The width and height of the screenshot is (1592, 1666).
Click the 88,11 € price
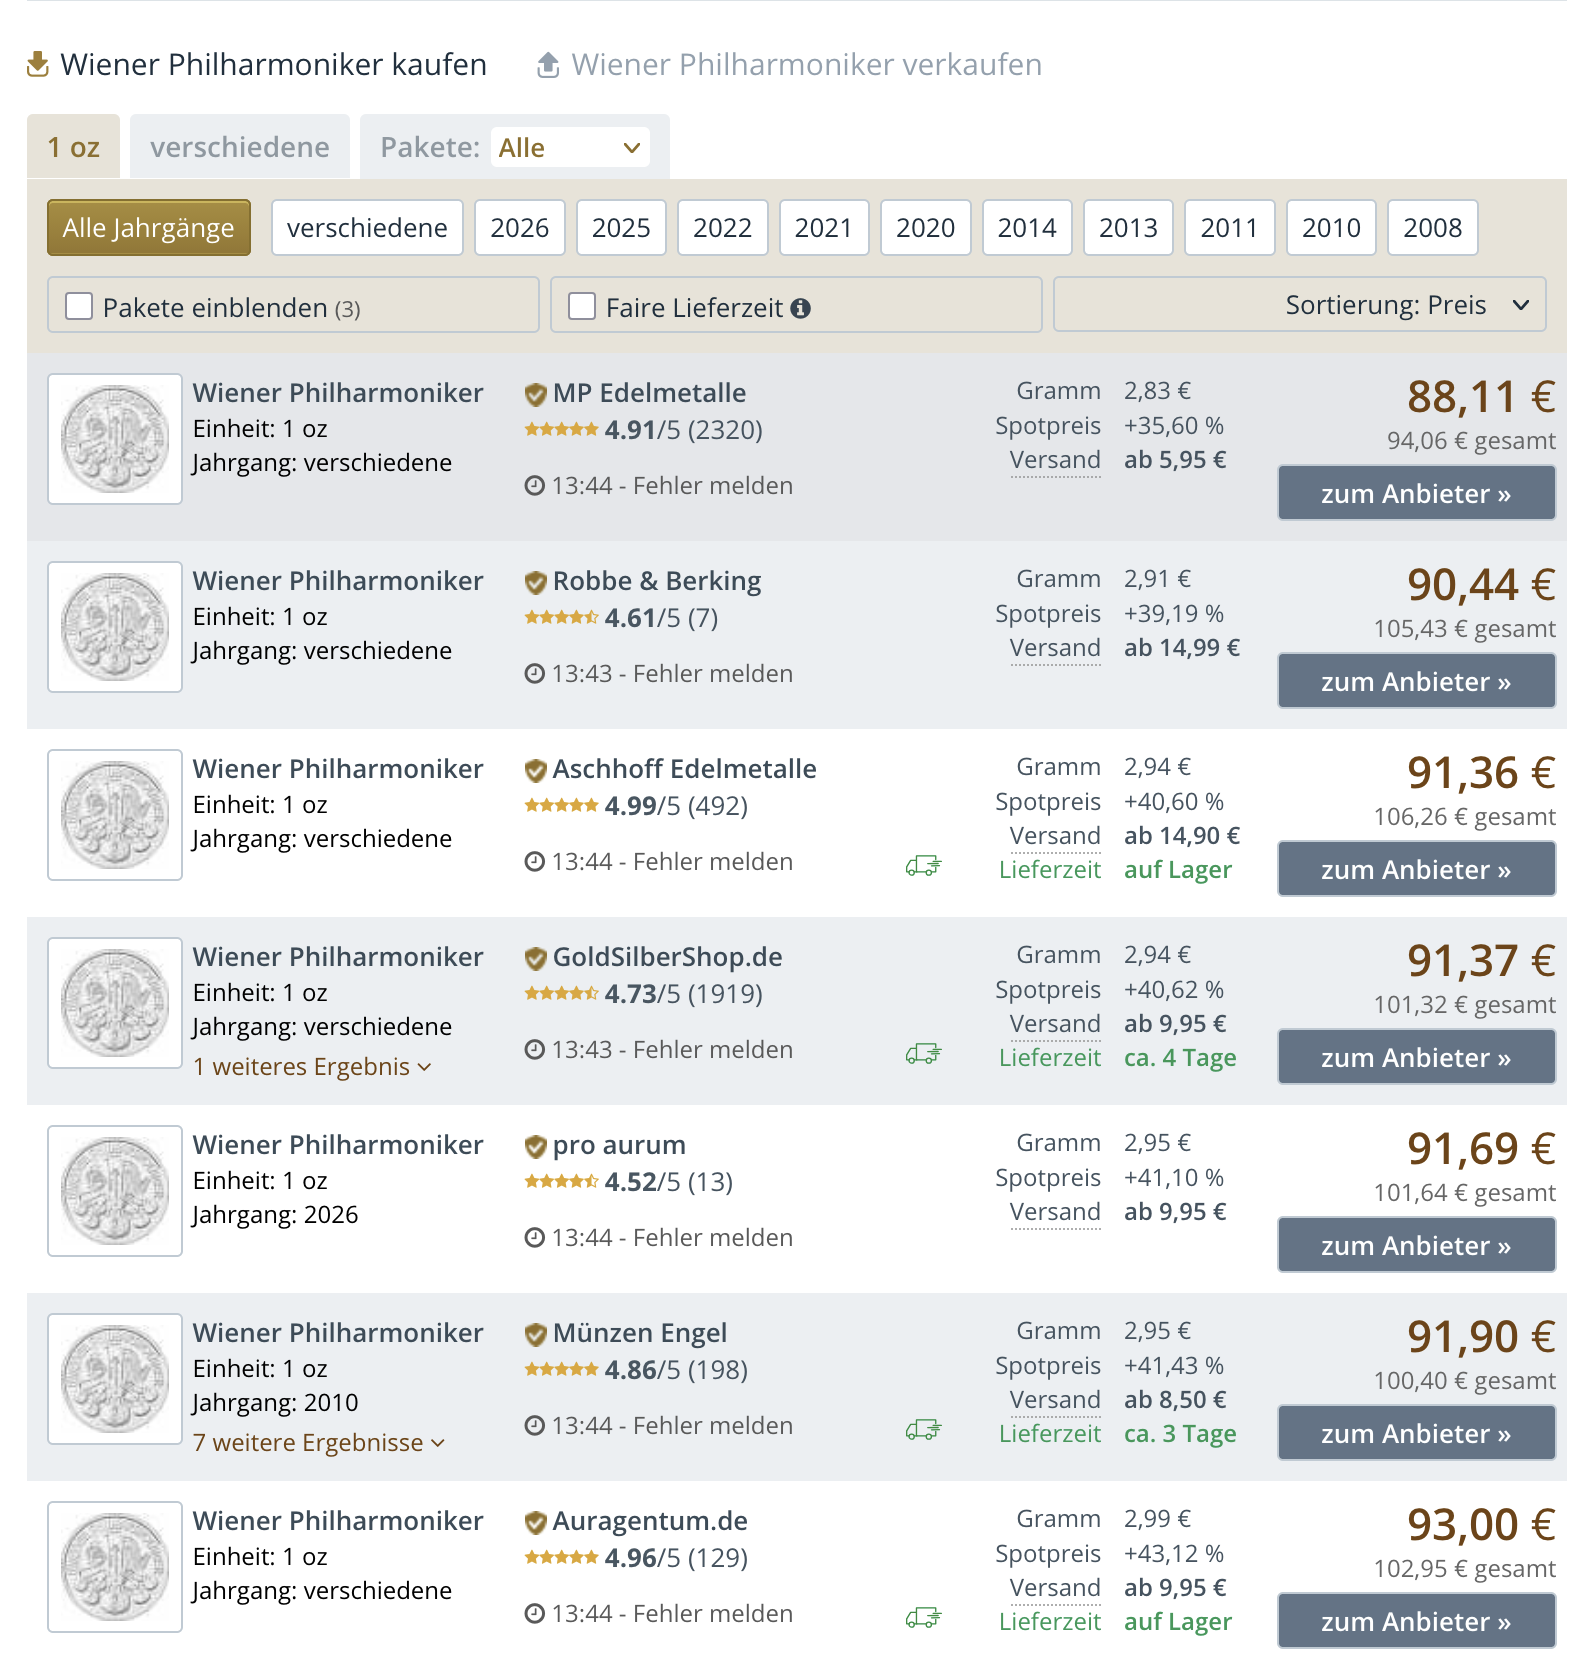(x=1481, y=397)
